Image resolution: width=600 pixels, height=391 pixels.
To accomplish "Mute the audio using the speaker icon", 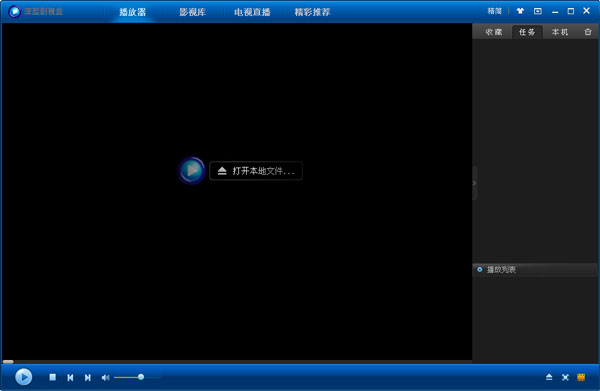I will tap(105, 378).
